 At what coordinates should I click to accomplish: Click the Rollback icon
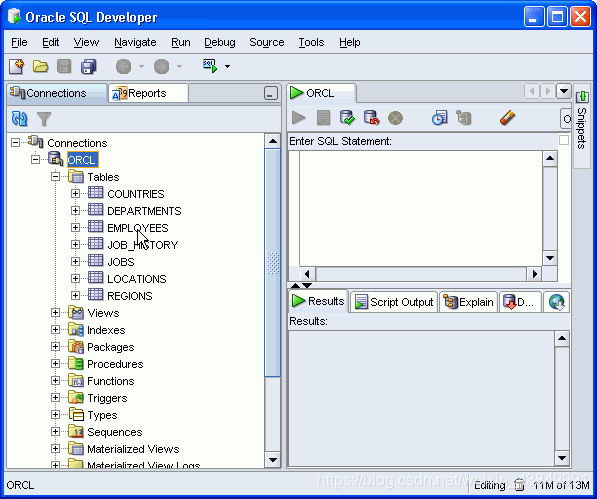(371, 118)
